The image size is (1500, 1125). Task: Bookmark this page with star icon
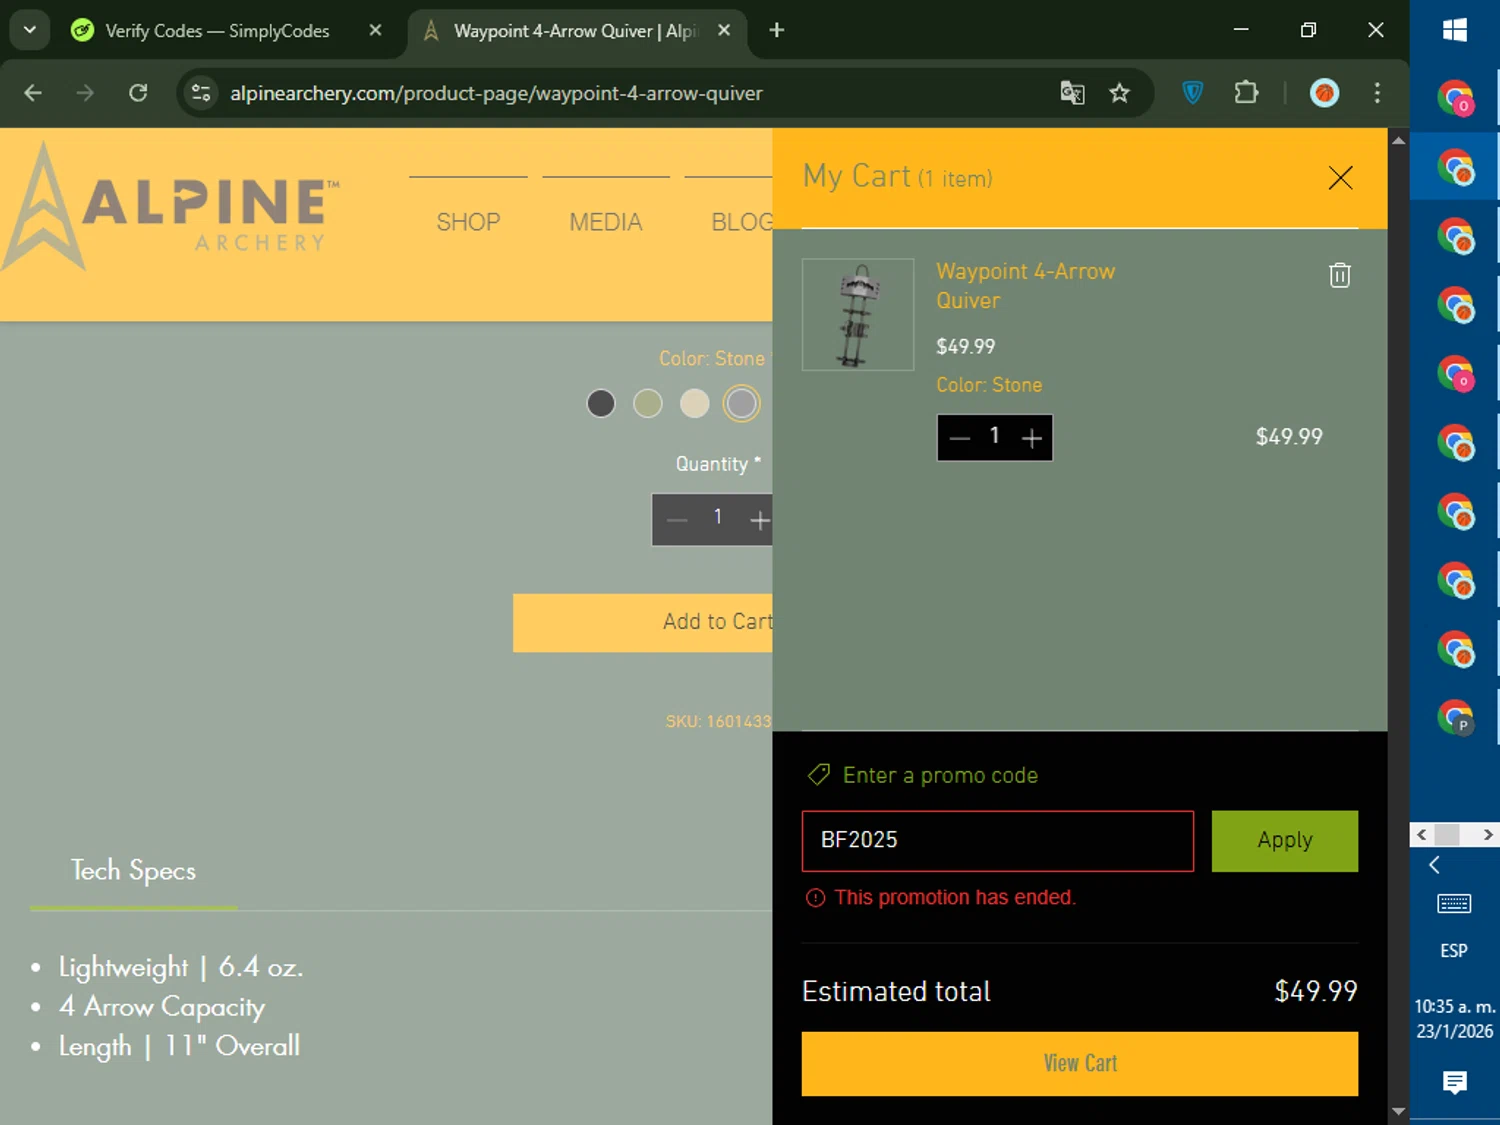click(1119, 93)
